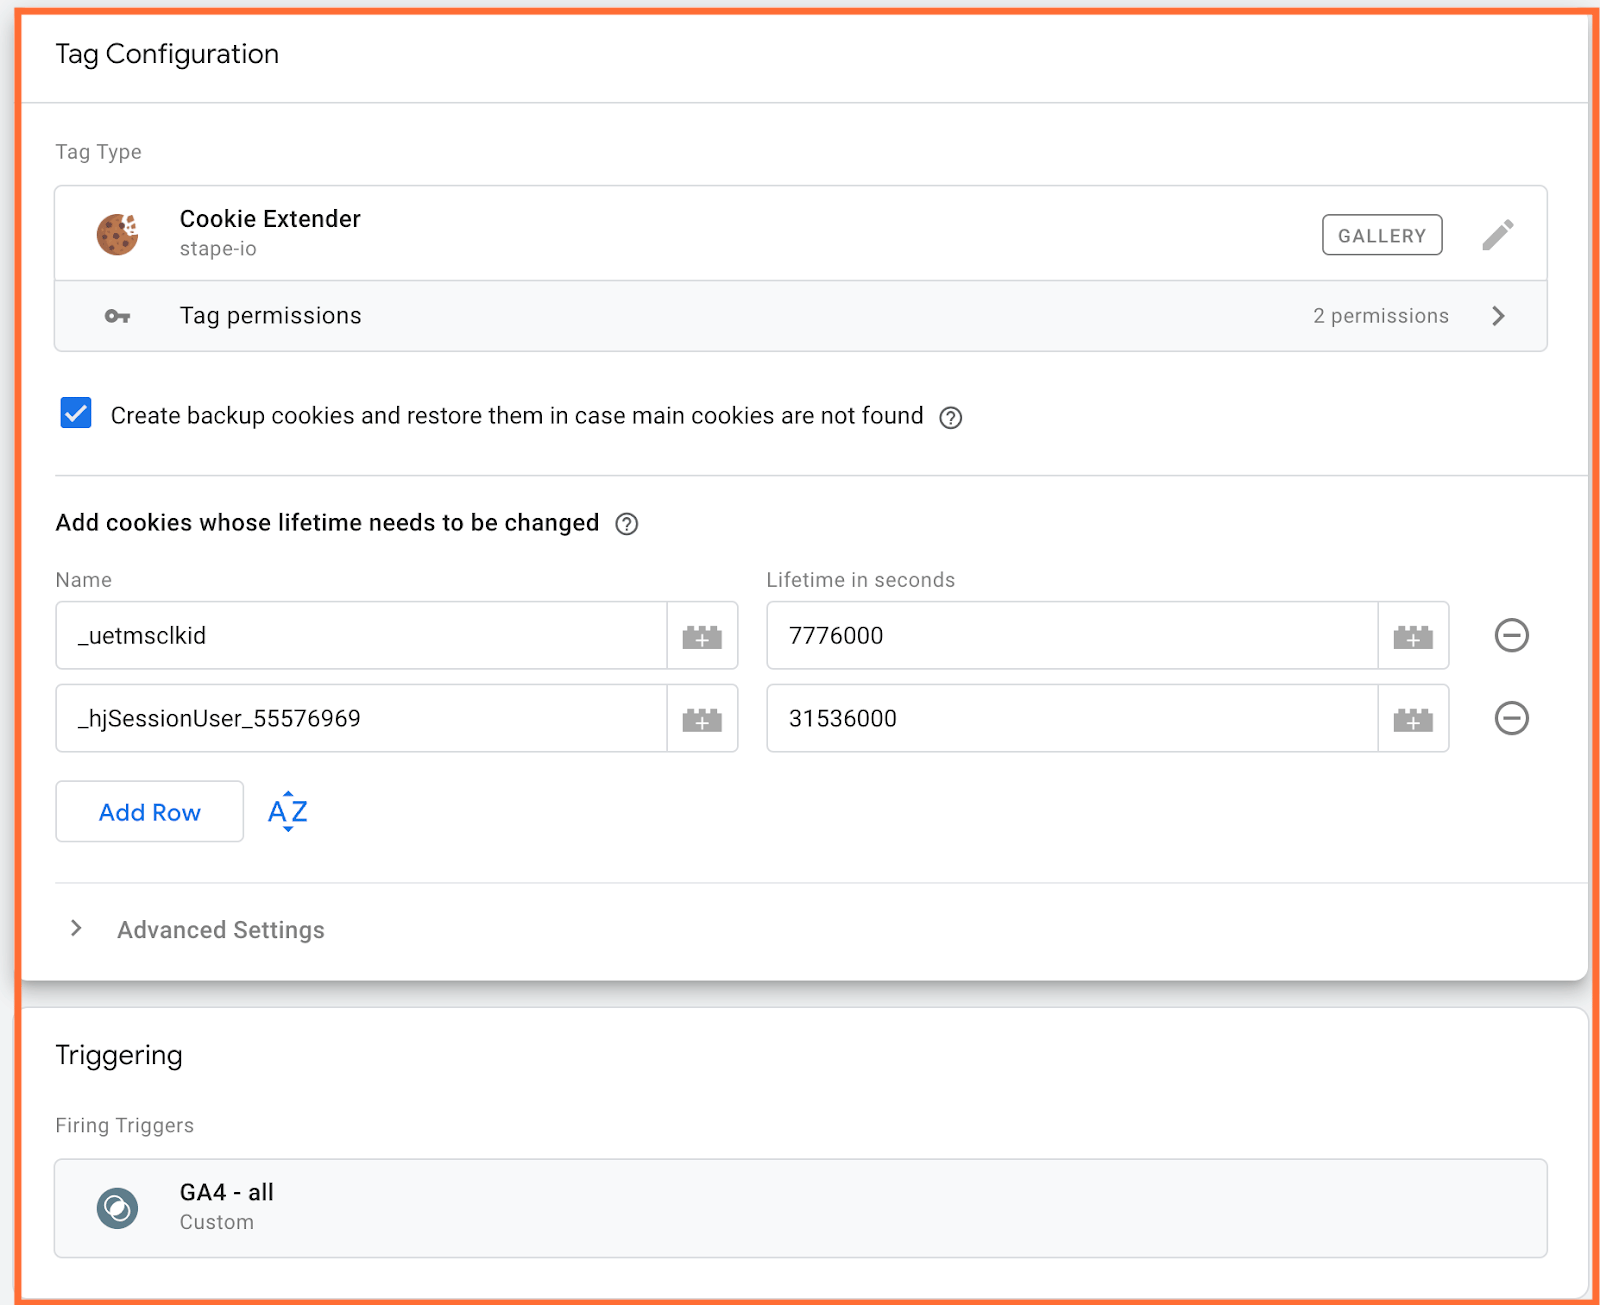1600x1305 pixels.
Task: Click the 7776000 lifetime input
Action: (1073, 636)
